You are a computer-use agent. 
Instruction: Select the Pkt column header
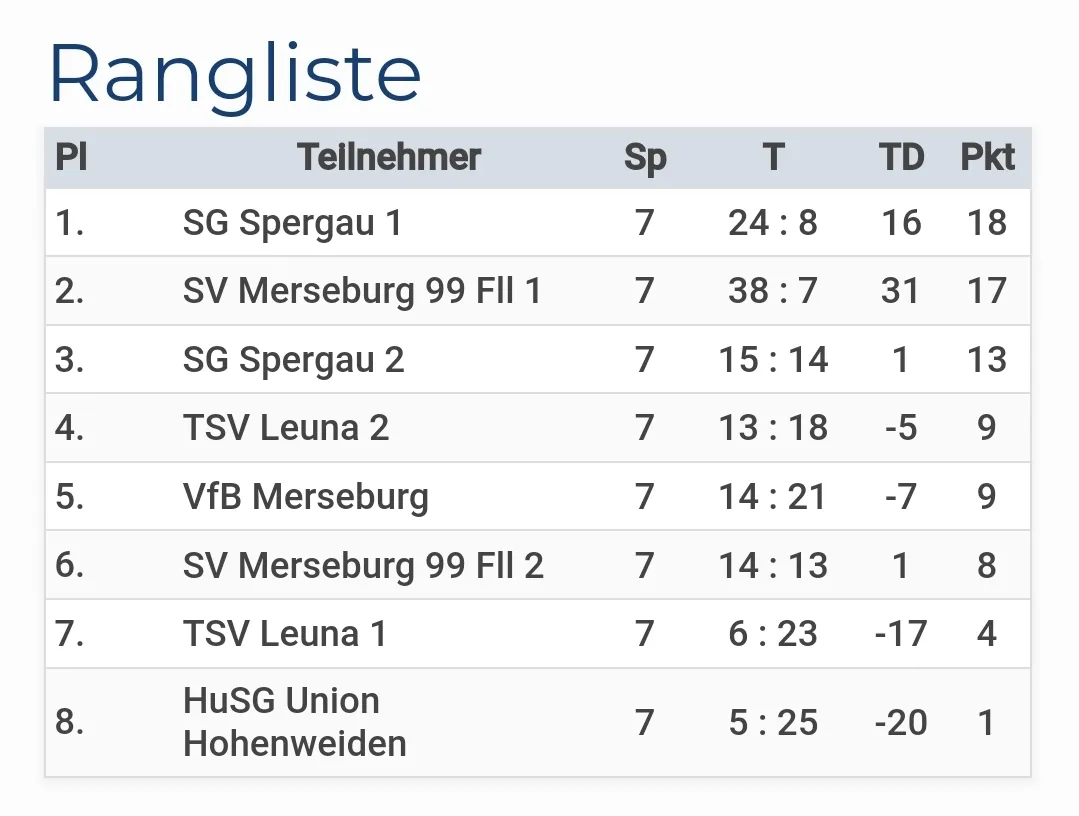coord(987,158)
